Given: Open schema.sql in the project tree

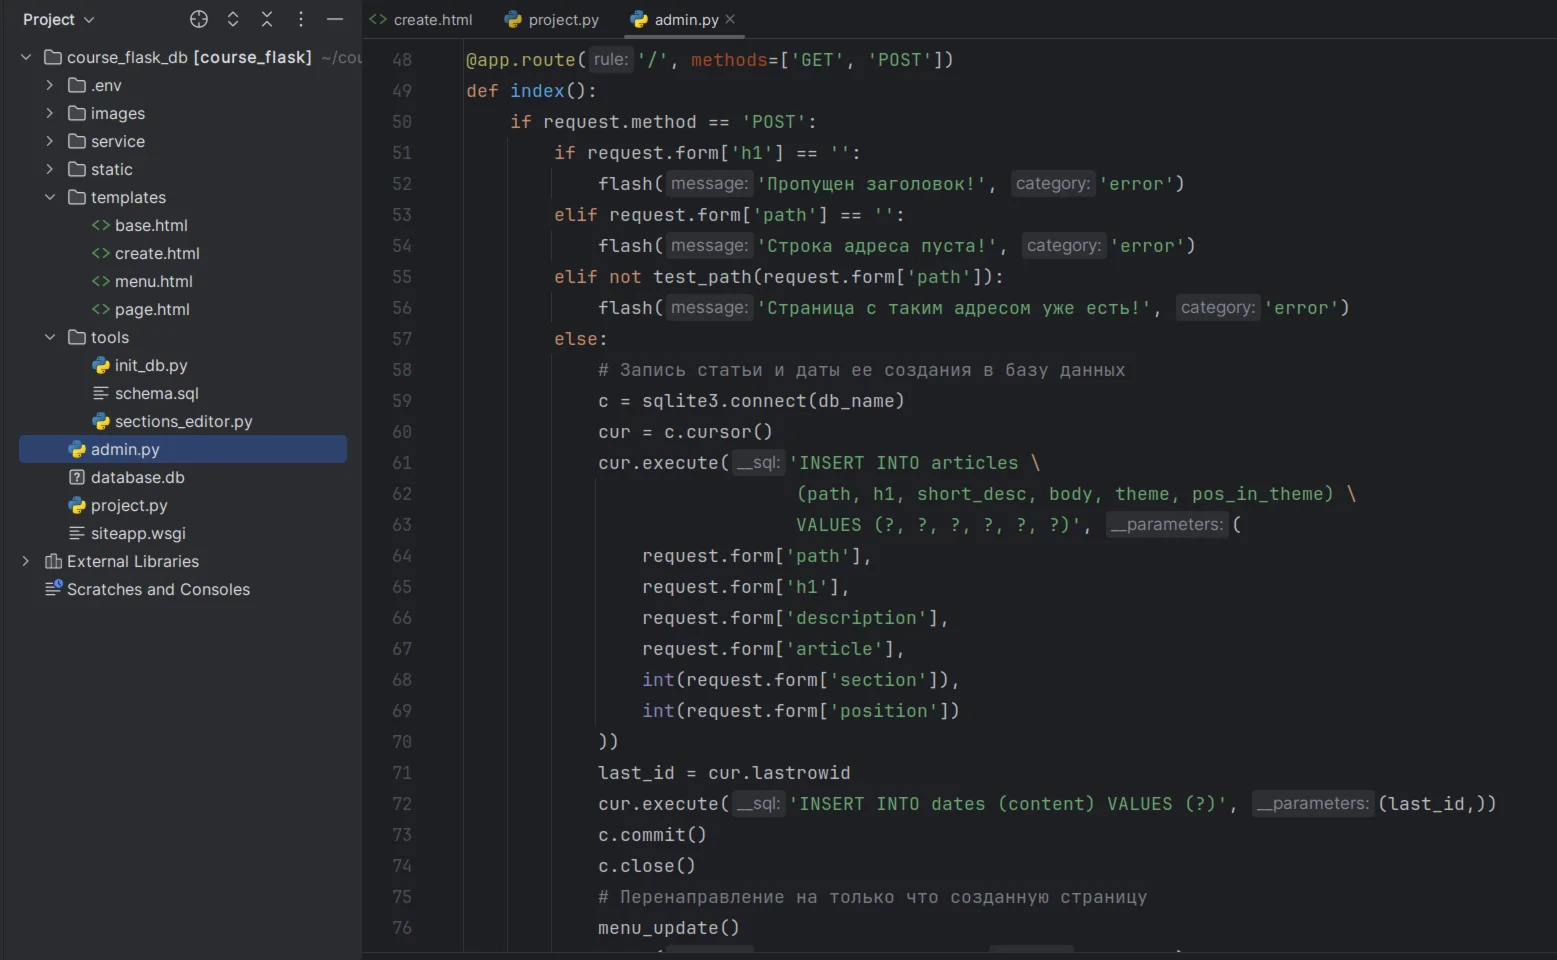Looking at the screenshot, I should click(x=156, y=393).
